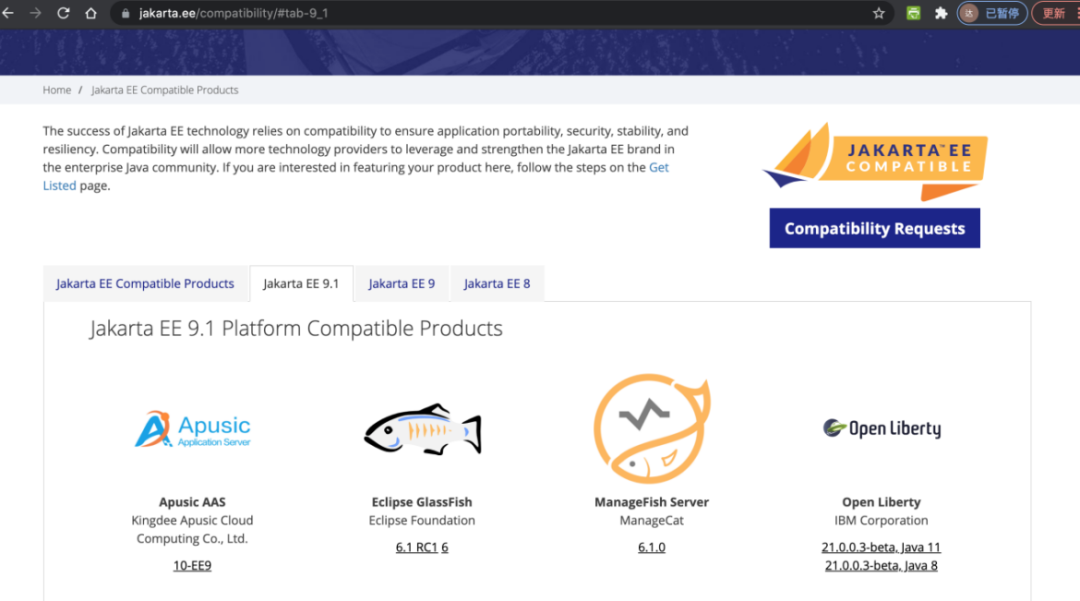
Task: Open the Jakarta EE 8 tab
Action: click(497, 284)
